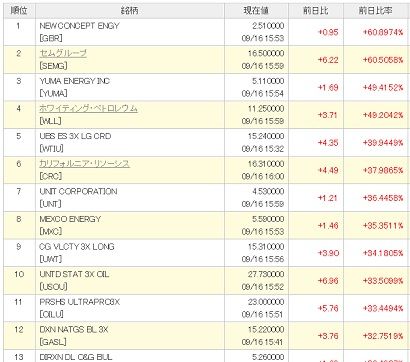Click the 27.730000 current price
The height and width of the screenshot is (362, 410).
click(266, 275)
